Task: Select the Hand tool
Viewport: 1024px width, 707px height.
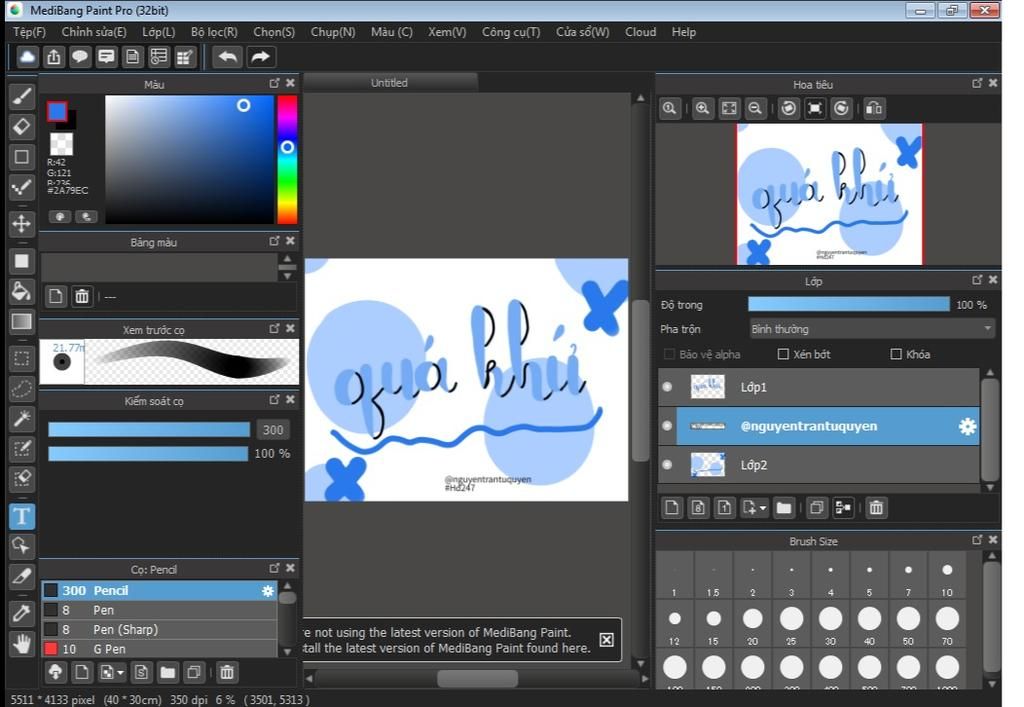Action: tap(22, 644)
